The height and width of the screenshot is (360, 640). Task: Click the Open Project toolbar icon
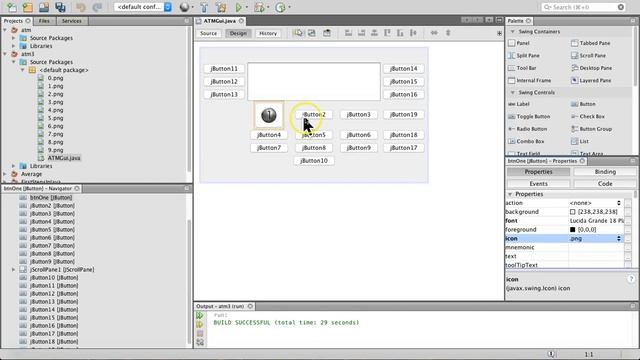44,7
